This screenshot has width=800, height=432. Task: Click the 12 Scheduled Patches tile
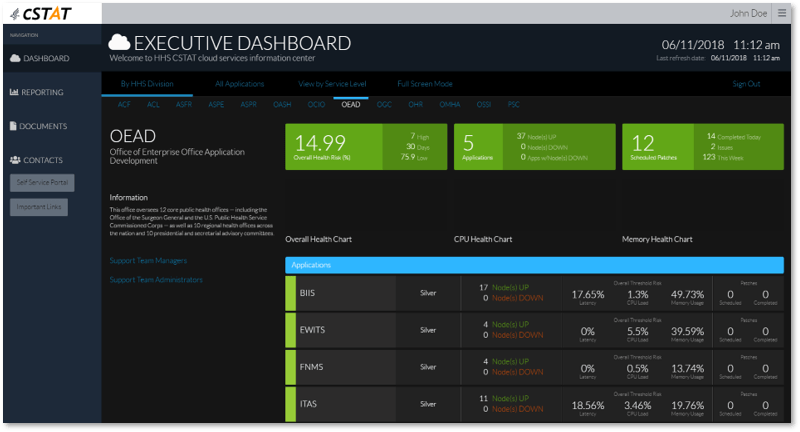pos(703,147)
